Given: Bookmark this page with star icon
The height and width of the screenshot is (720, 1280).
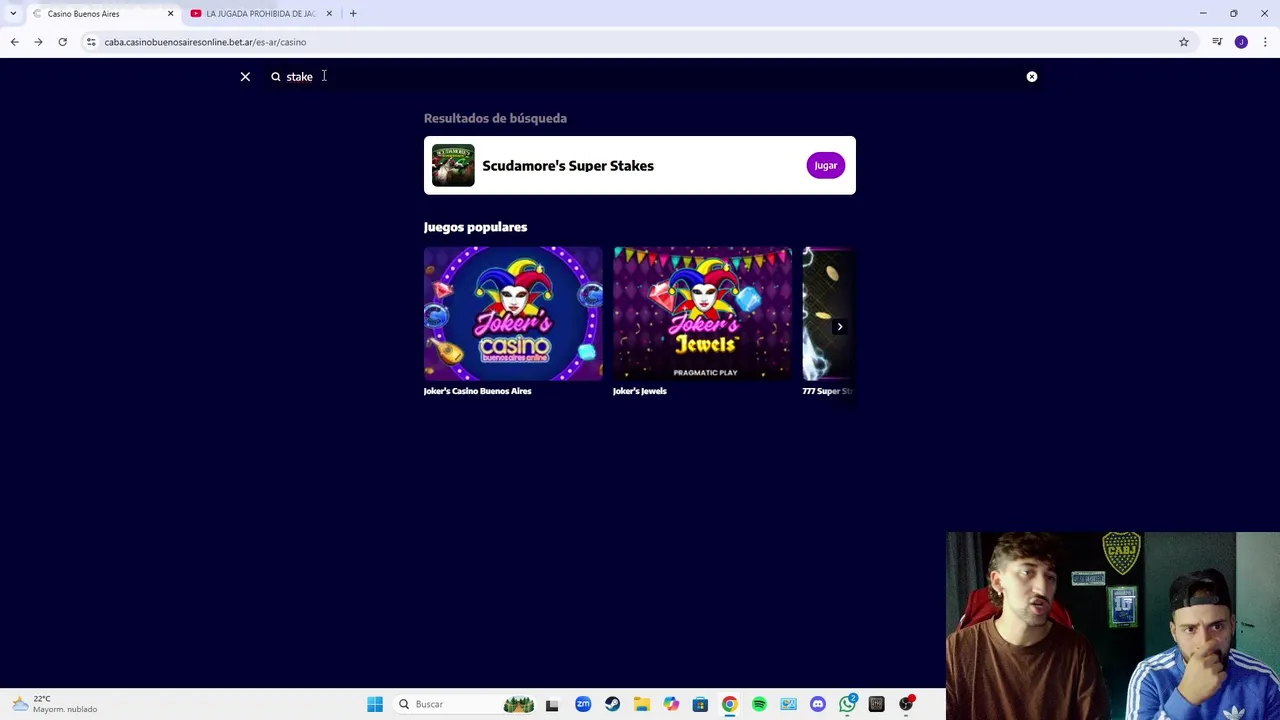Looking at the screenshot, I should pos(1184,42).
